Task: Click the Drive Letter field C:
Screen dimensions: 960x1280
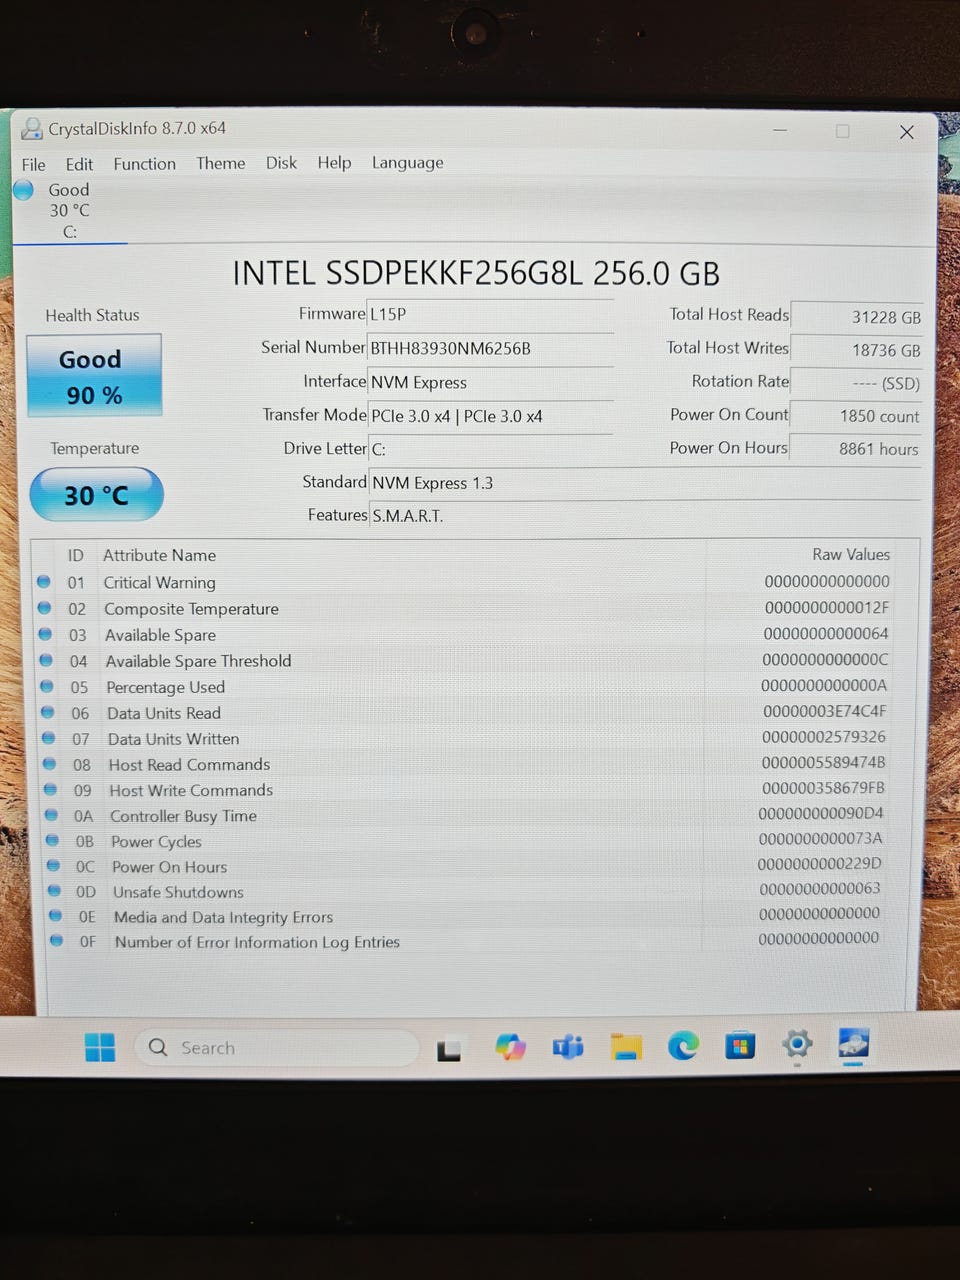Action: (x=490, y=449)
